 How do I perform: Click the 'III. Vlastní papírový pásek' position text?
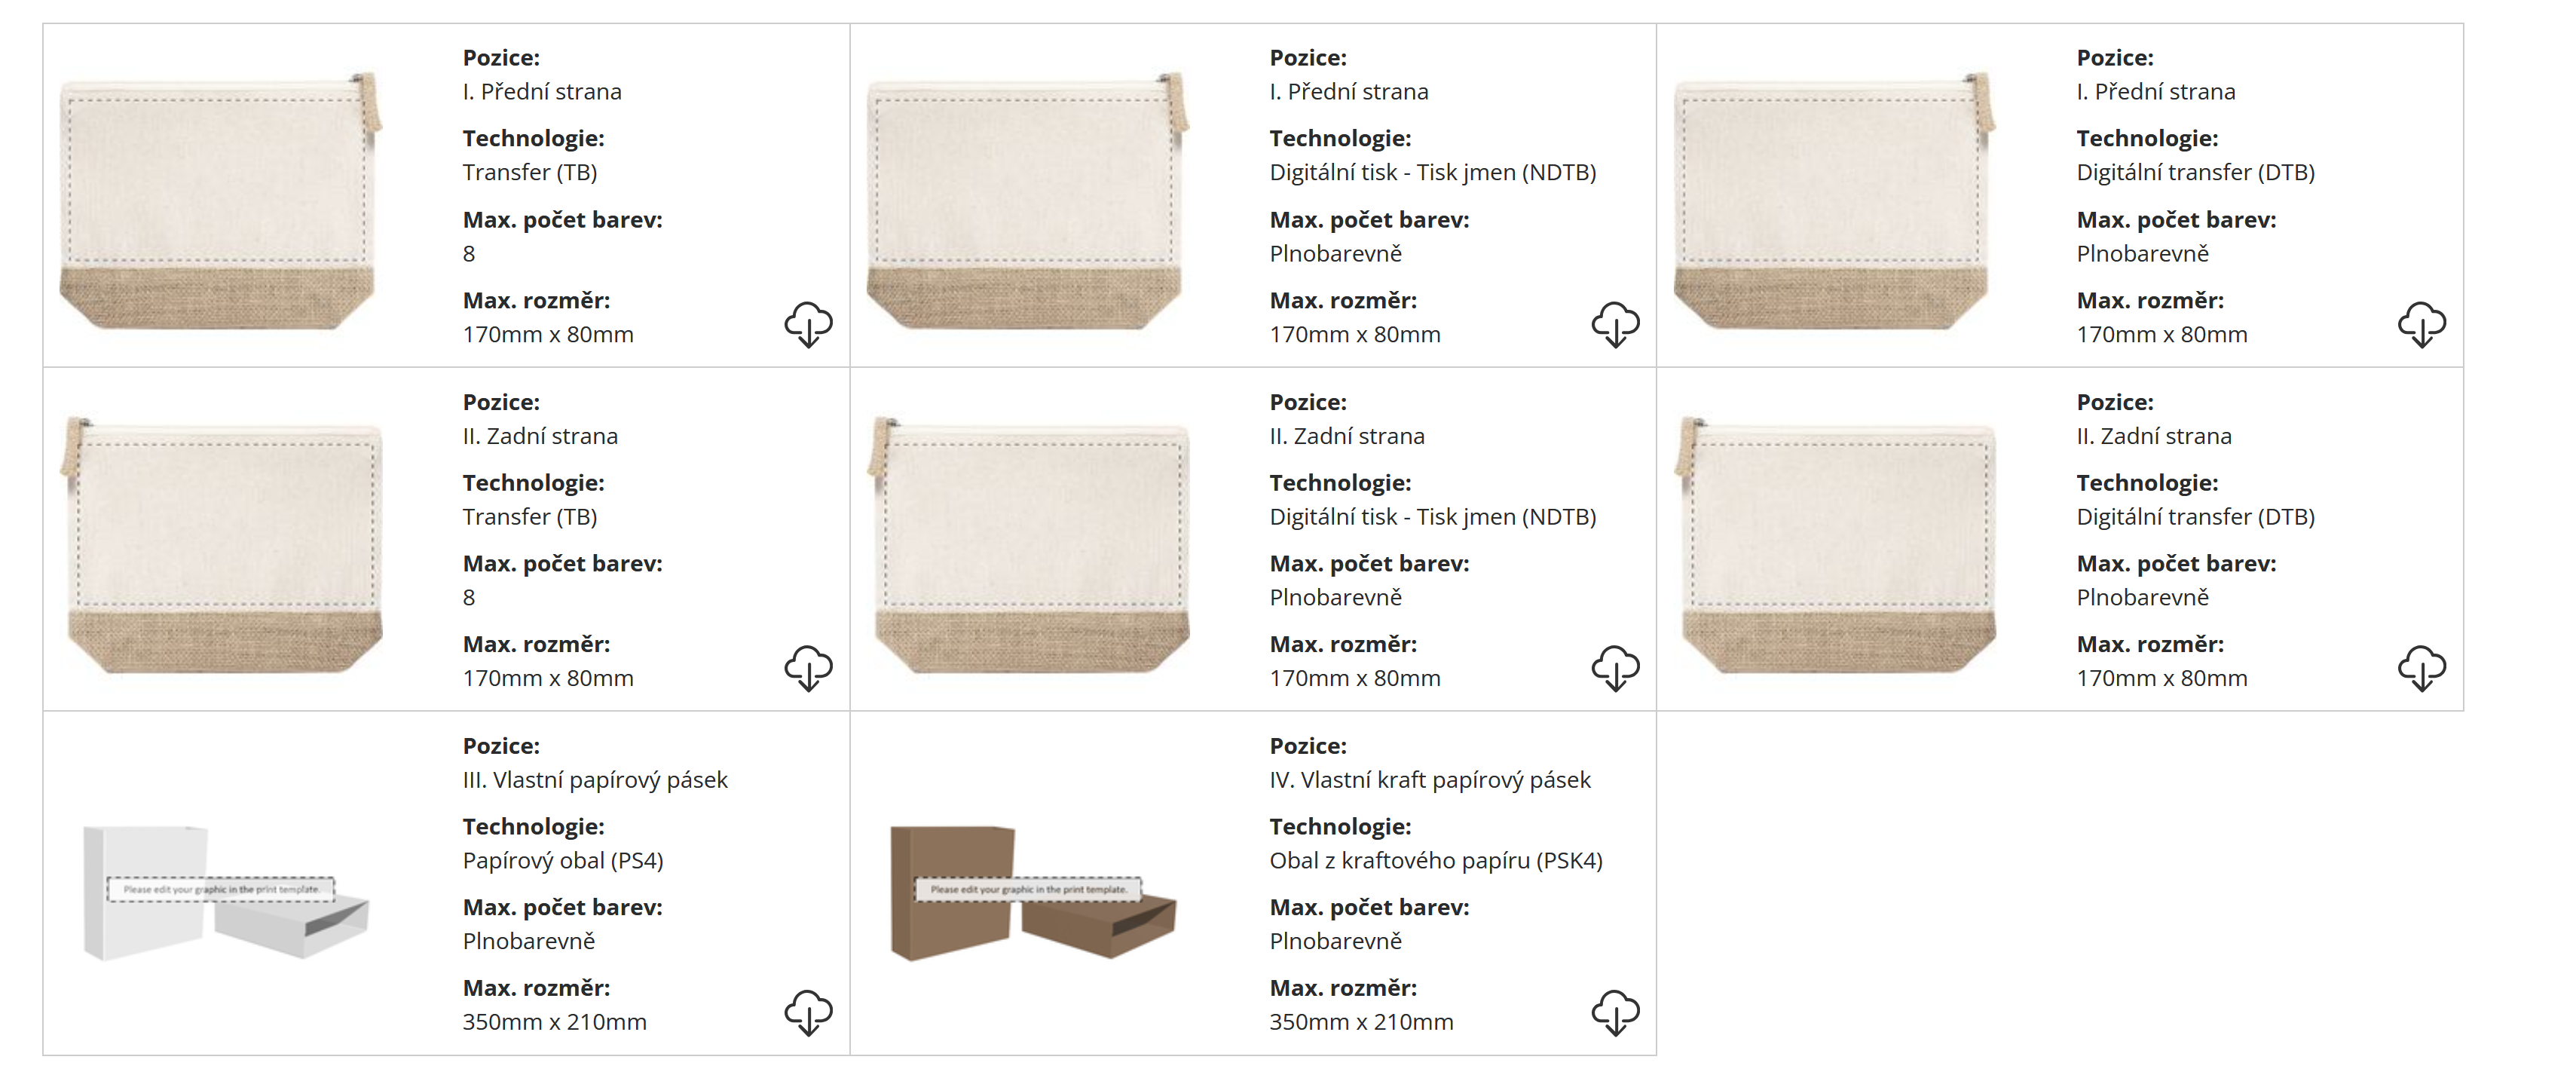[x=595, y=780]
